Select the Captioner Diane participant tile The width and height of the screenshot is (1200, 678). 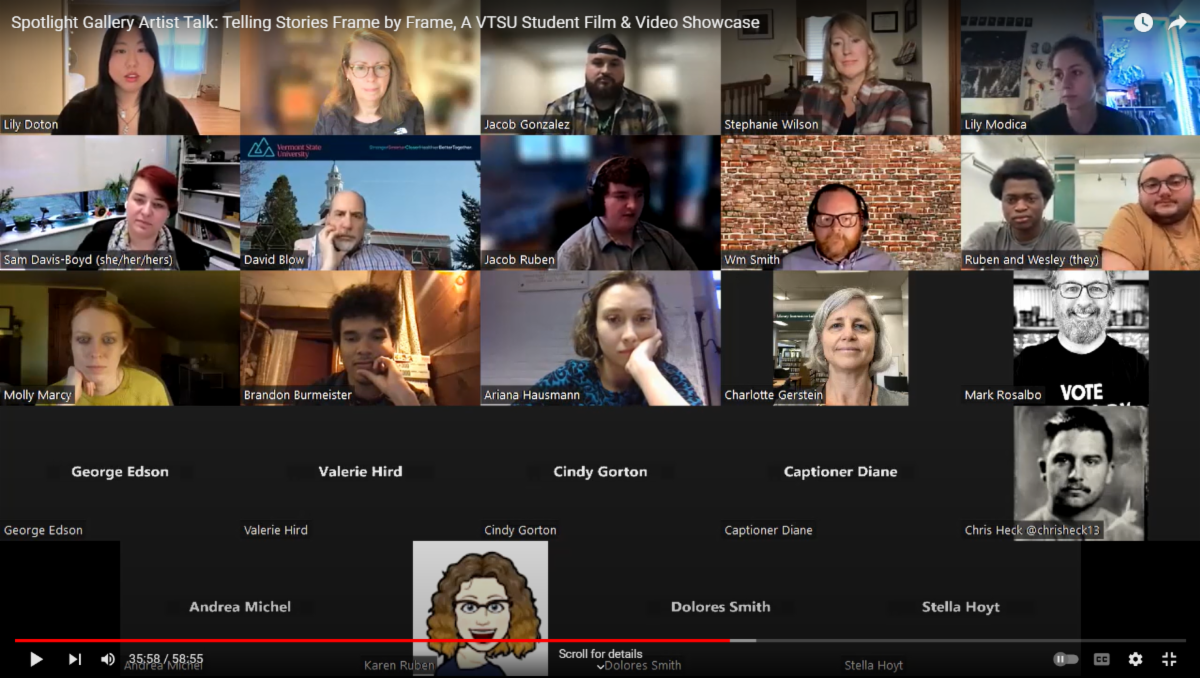tap(840, 472)
